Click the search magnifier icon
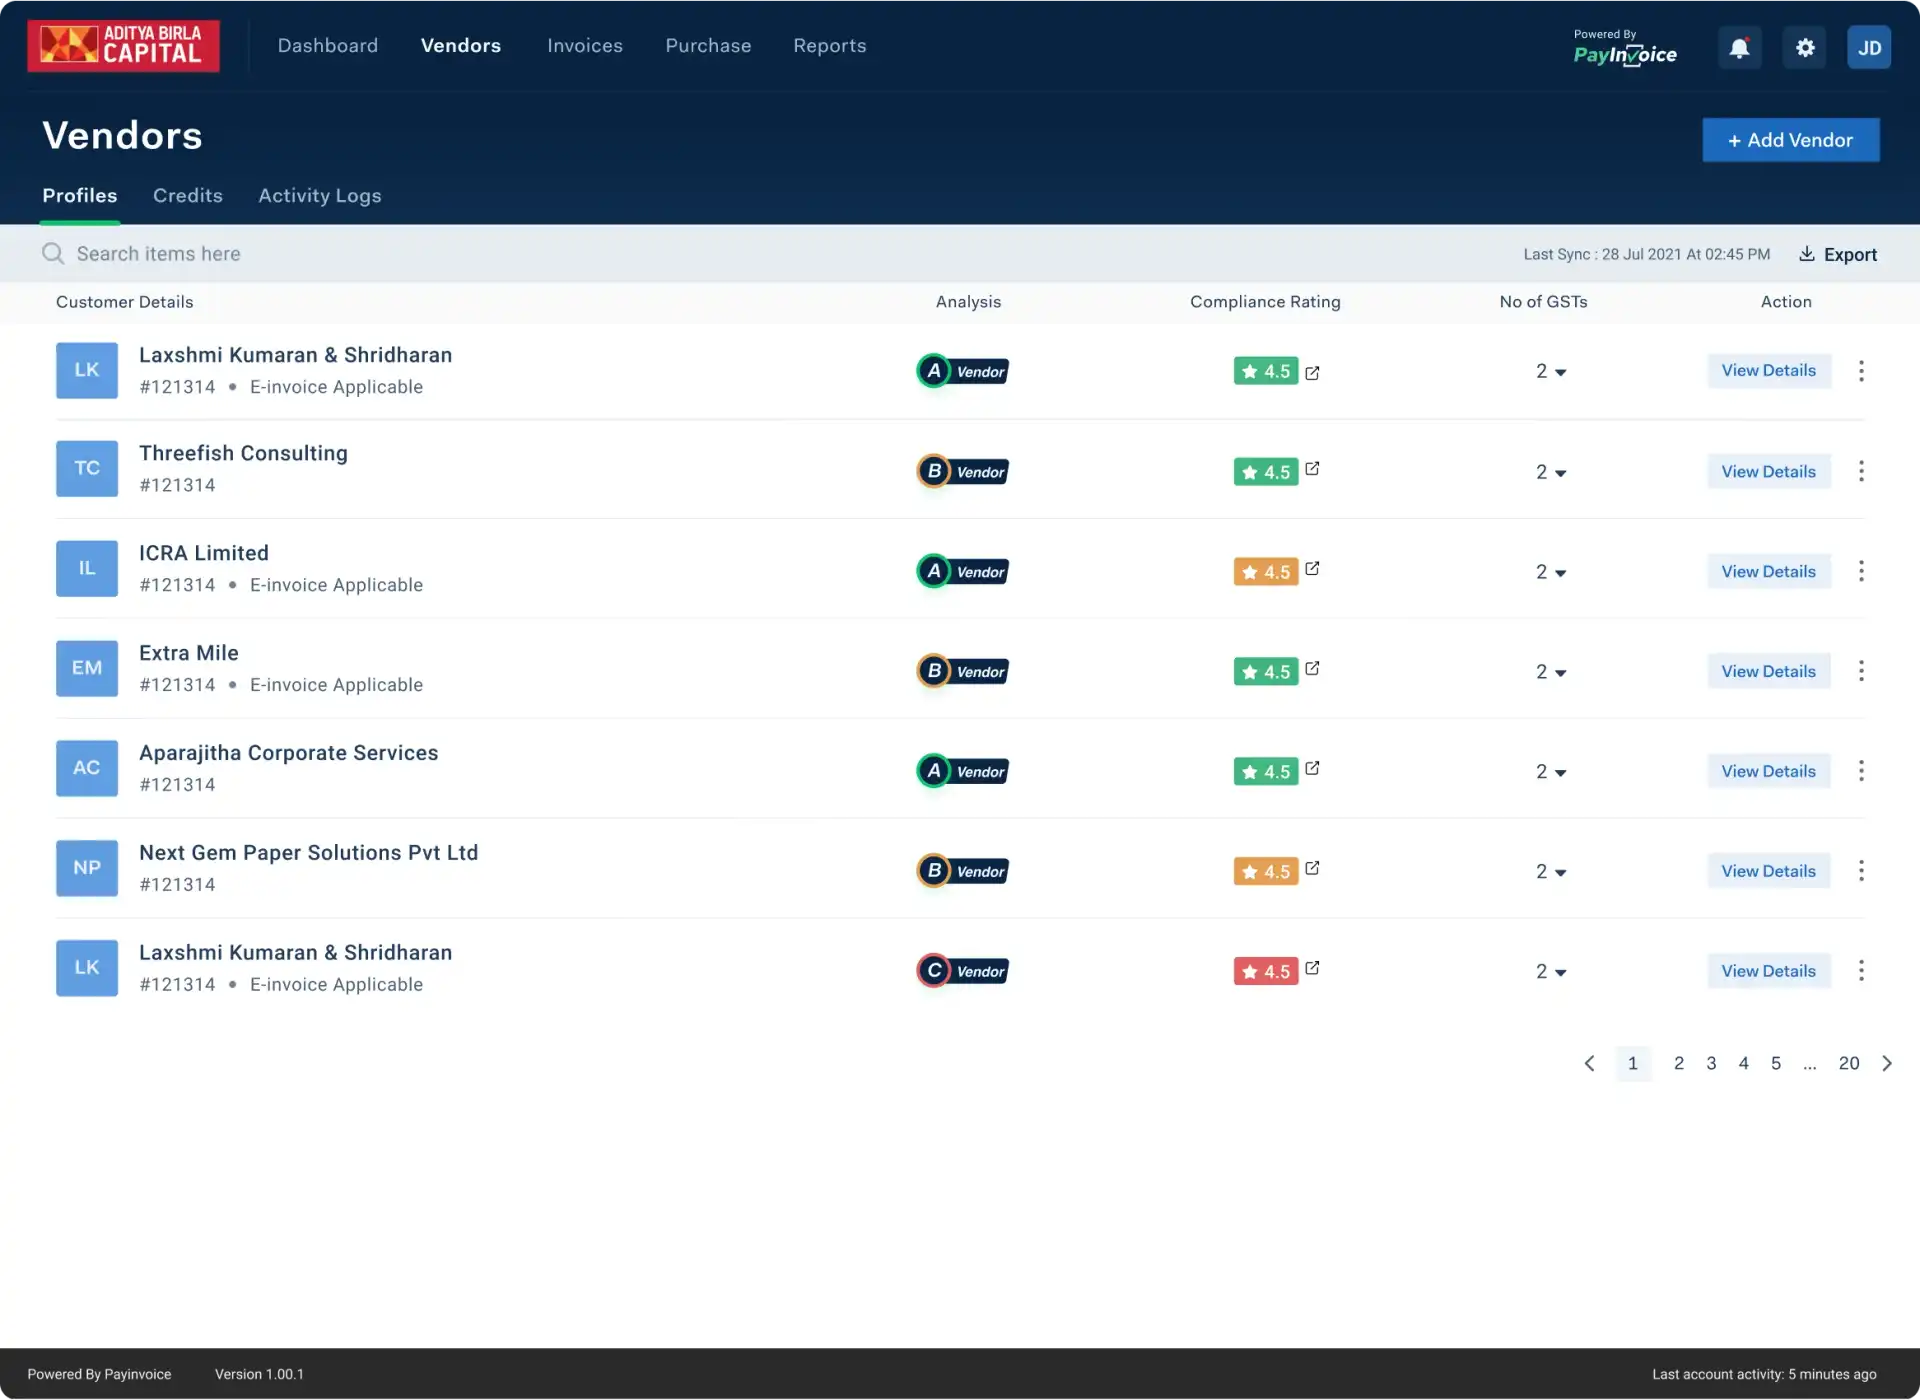Screen dimensions: 1920x1400 click(x=52, y=254)
